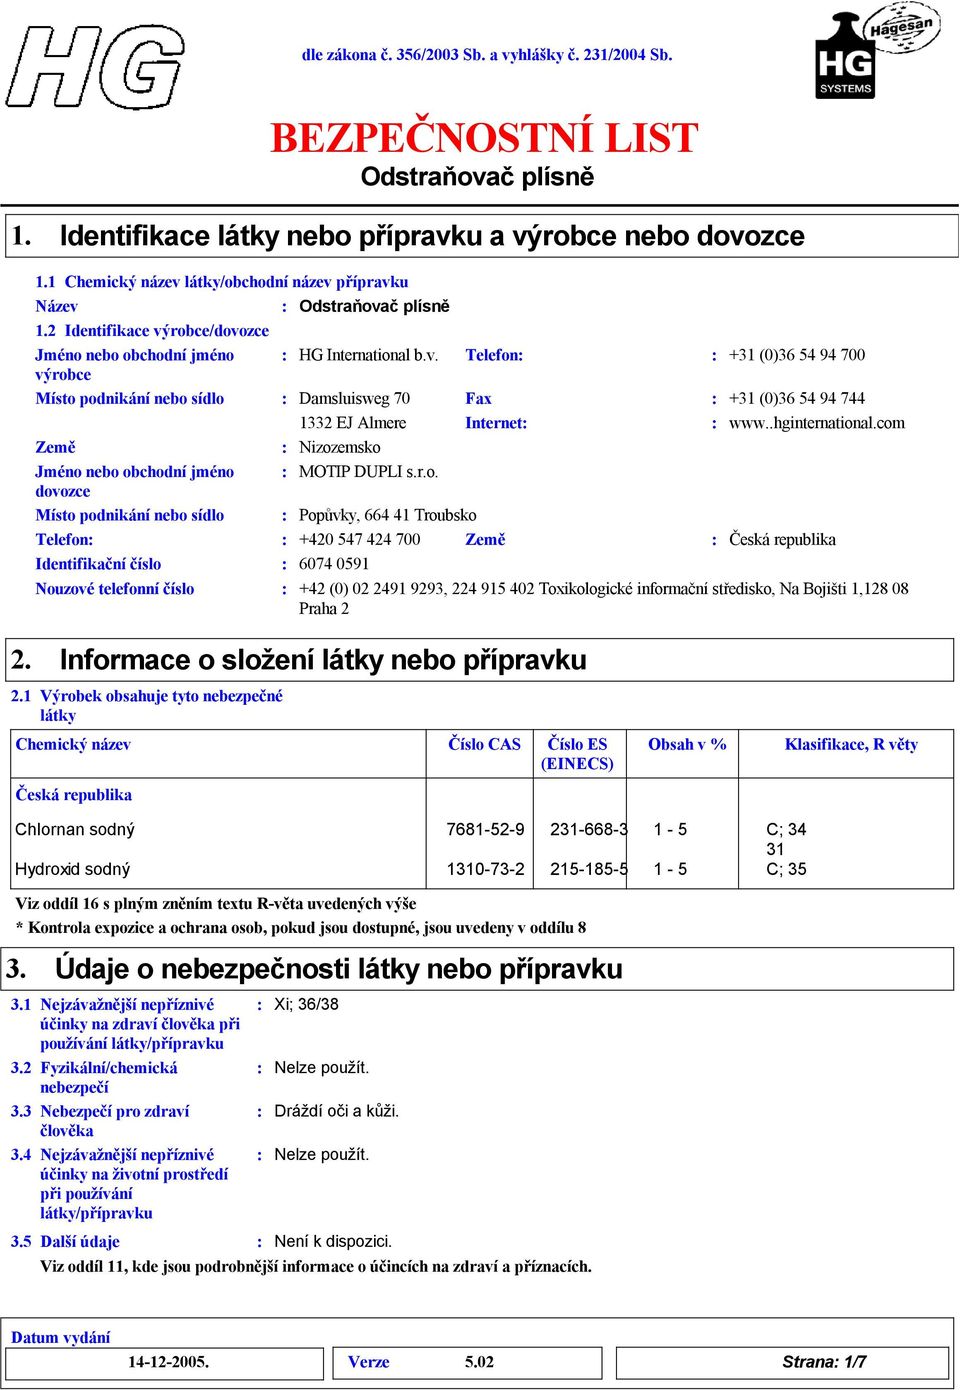The width and height of the screenshot is (960, 1390).
Task: Click issue date '14-12-2005.'
Action: (168, 1362)
